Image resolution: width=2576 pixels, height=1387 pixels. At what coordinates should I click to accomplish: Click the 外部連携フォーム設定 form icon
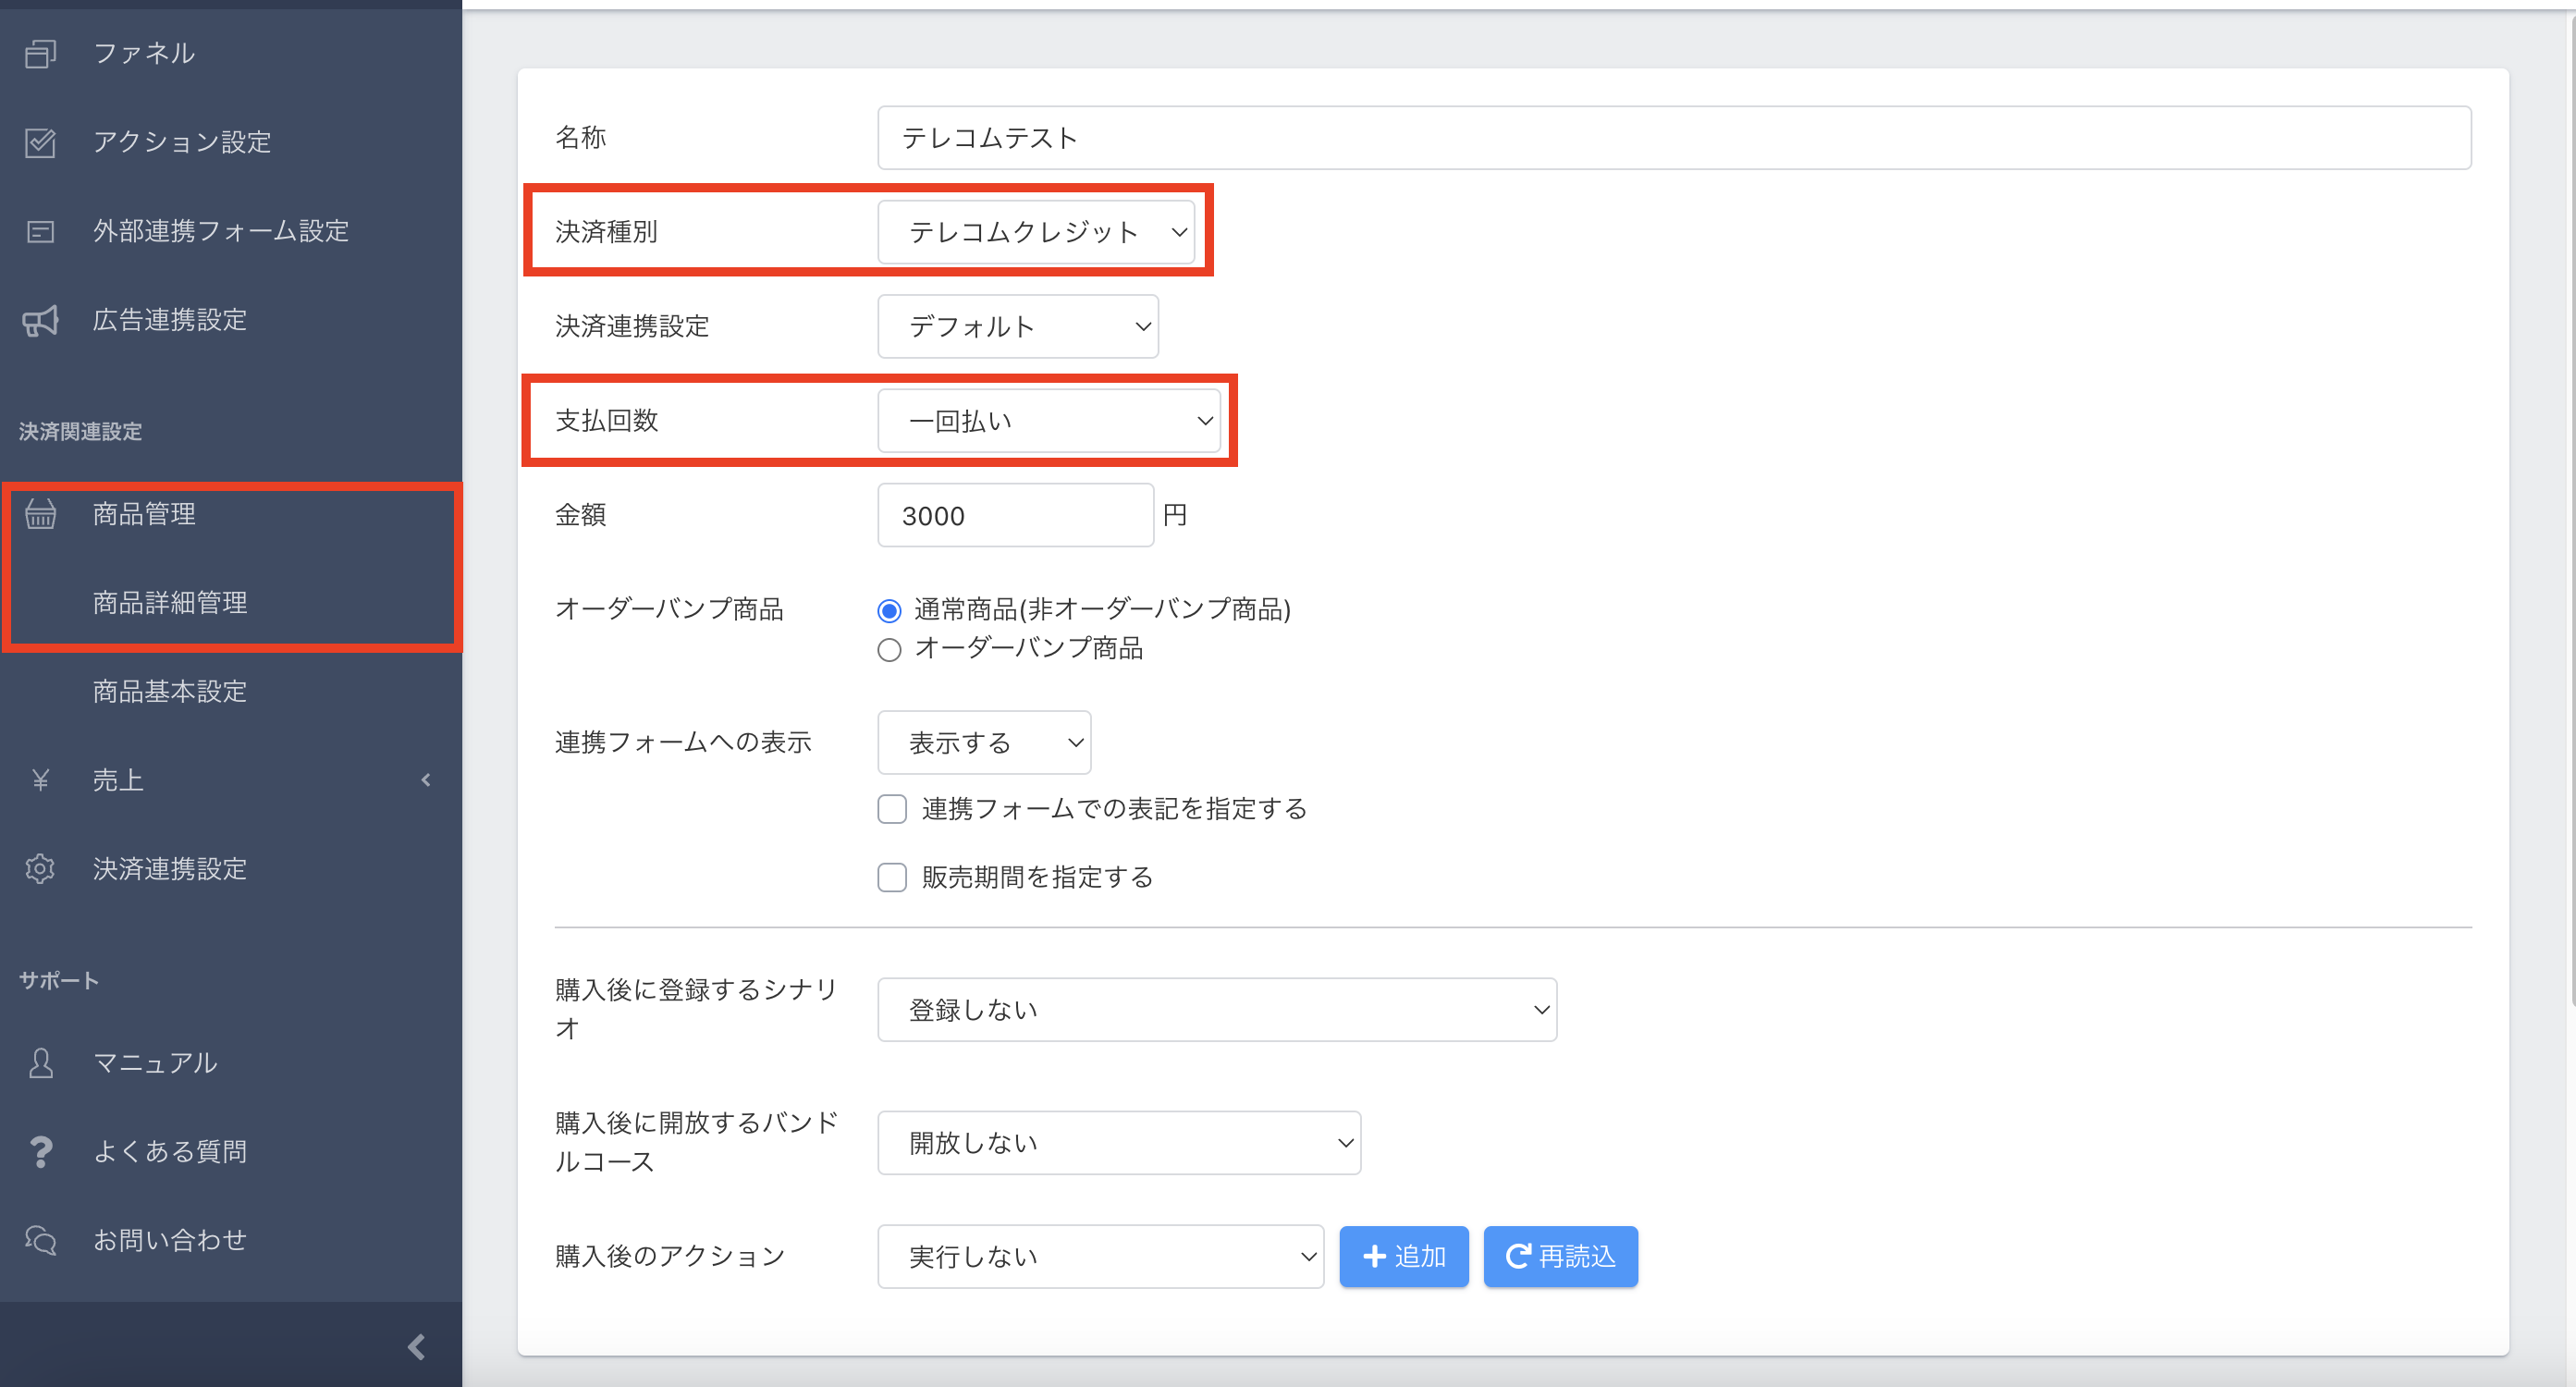coord(40,232)
